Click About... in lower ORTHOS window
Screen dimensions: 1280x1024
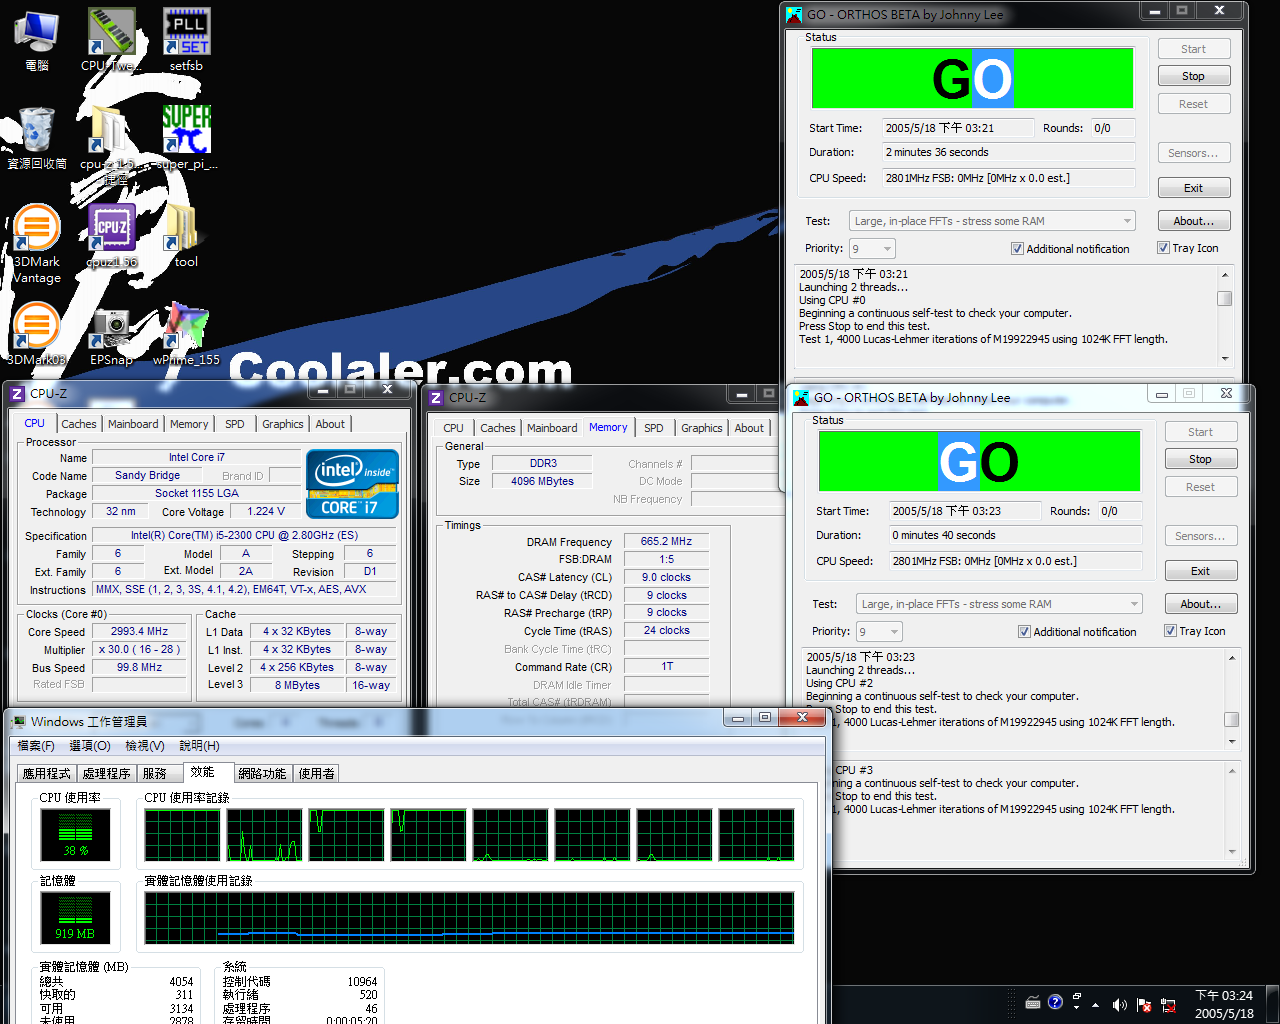1200,604
